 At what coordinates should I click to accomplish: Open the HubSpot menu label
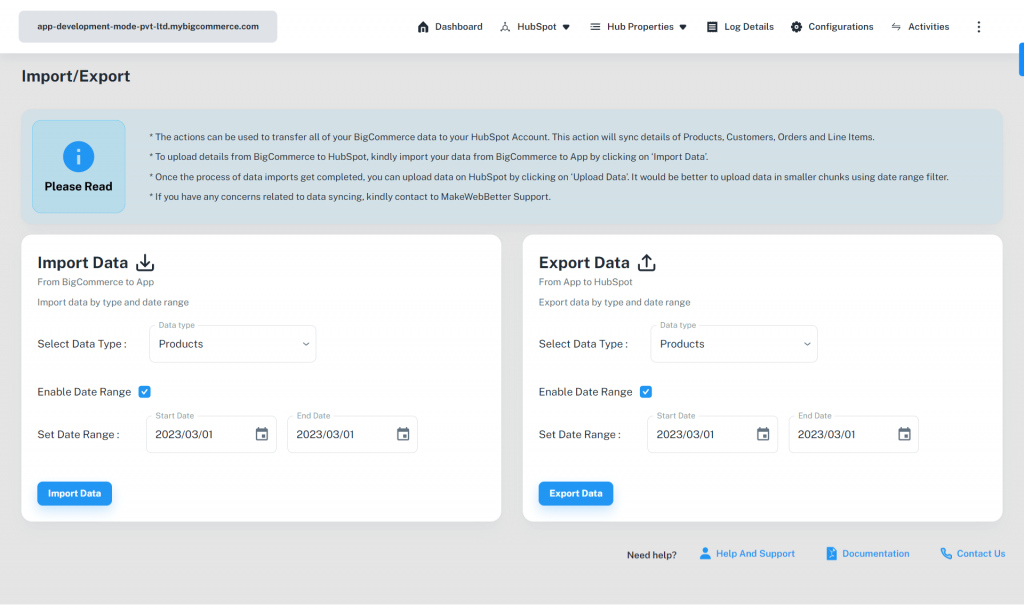click(537, 27)
